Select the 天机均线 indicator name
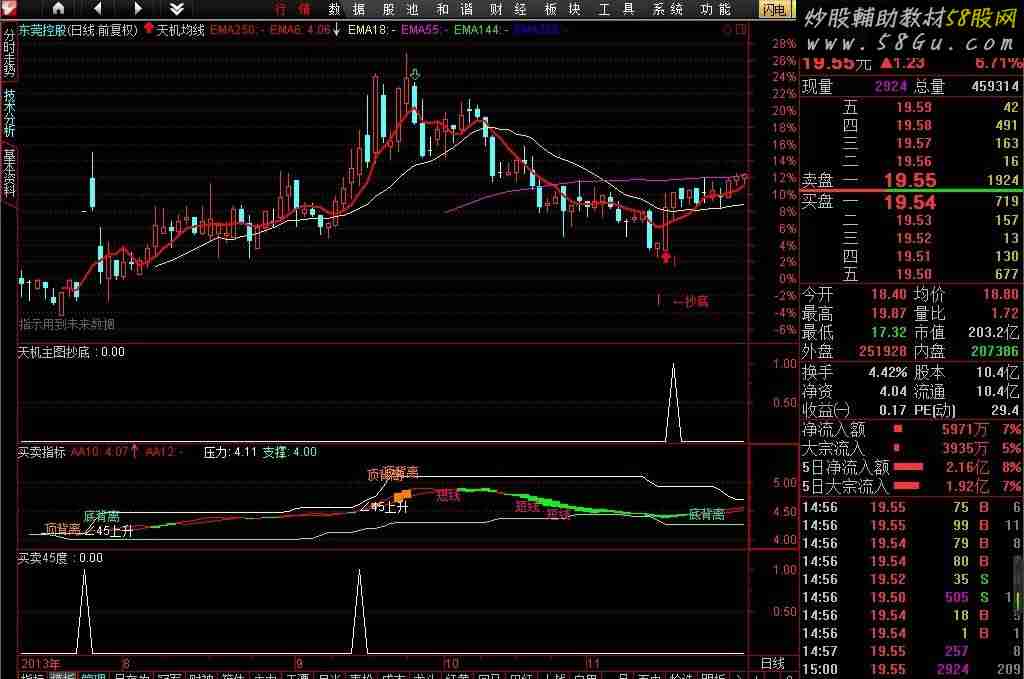The width and height of the screenshot is (1024, 679). tap(181, 30)
